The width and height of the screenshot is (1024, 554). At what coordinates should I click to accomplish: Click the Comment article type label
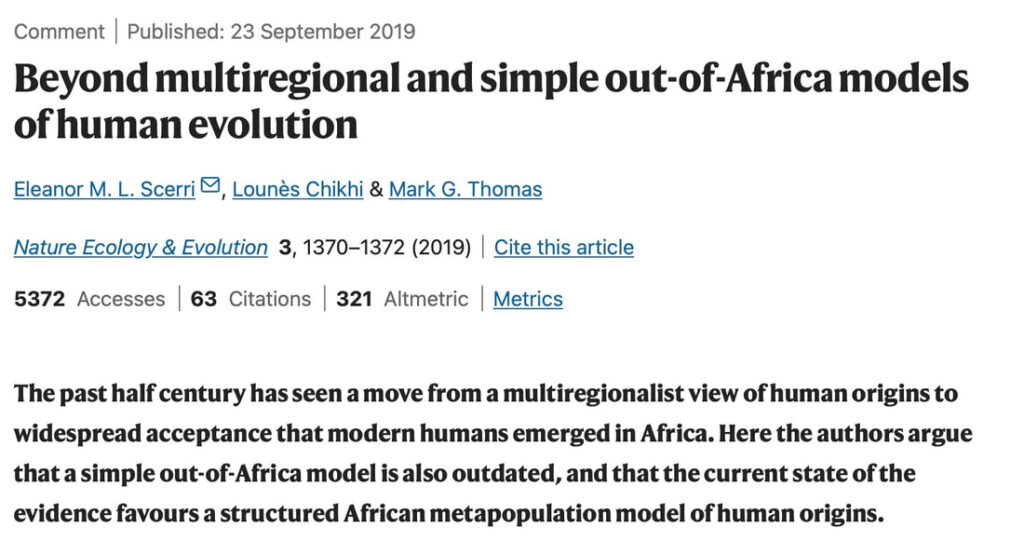(58, 31)
